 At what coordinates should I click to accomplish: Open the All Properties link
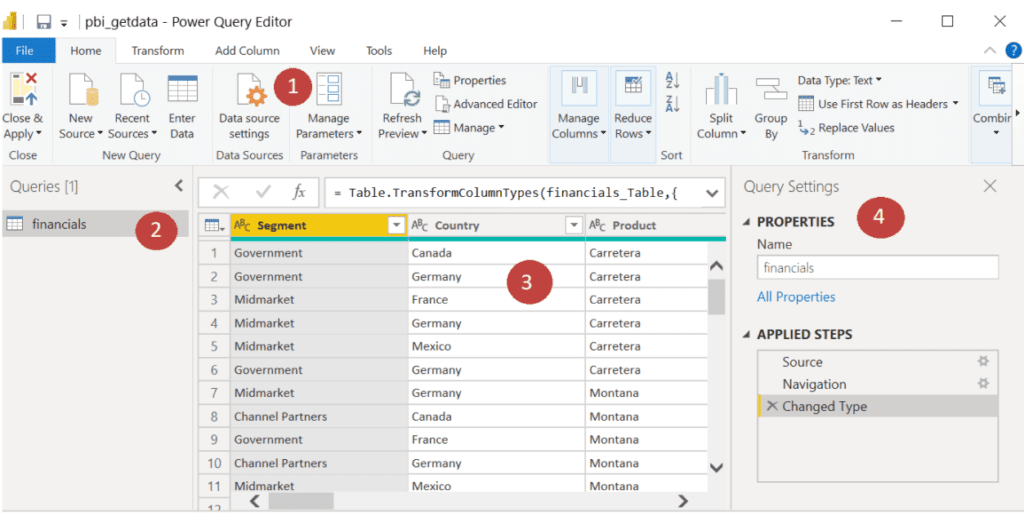click(x=796, y=297)
